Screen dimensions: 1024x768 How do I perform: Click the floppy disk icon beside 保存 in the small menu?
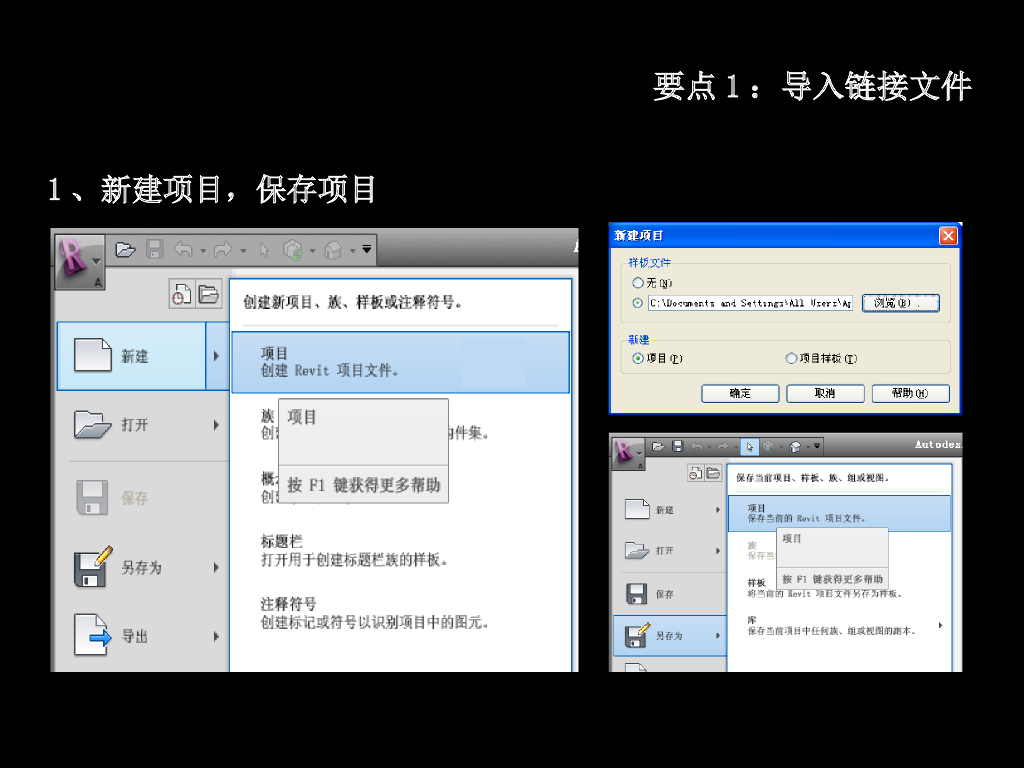point(637,594)
